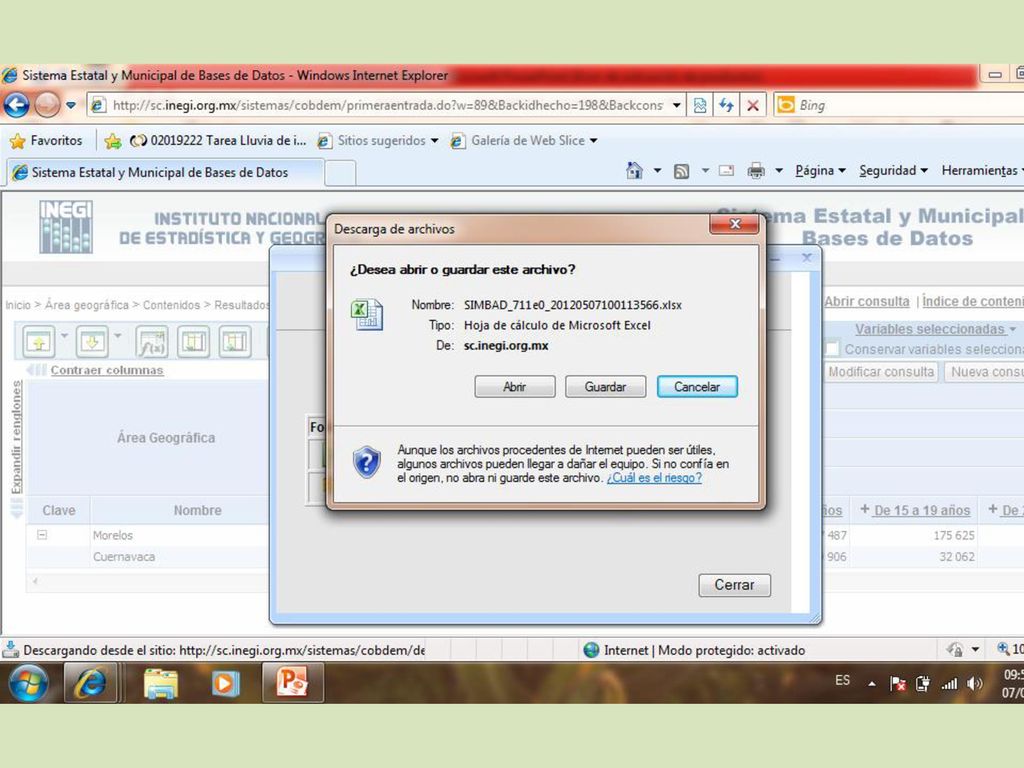Viewport: 1024px width, 768px height.
Task: Click the Inicio breadcrumb link
Action: tap(18, 305)
